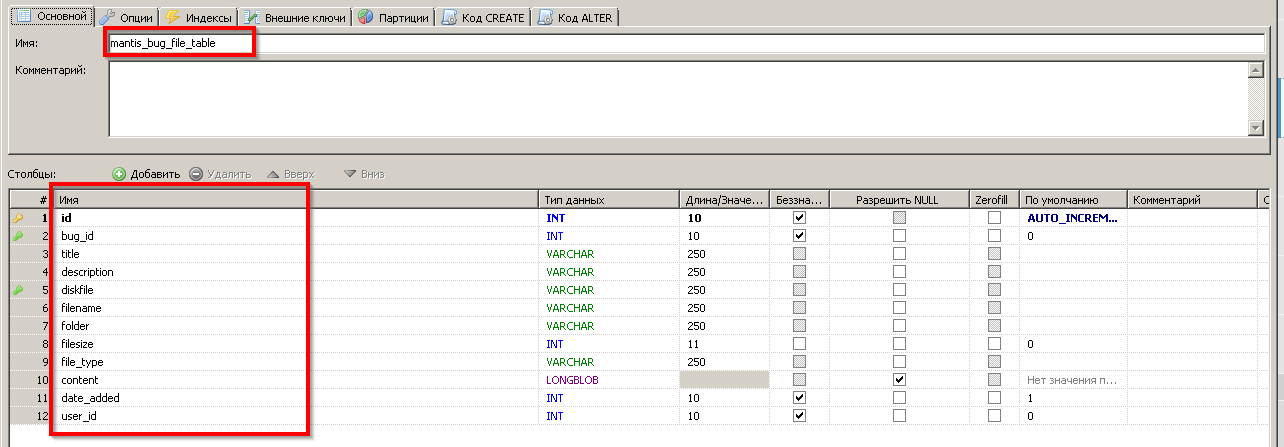Click the primary key icon on id row

click(18, 217)
